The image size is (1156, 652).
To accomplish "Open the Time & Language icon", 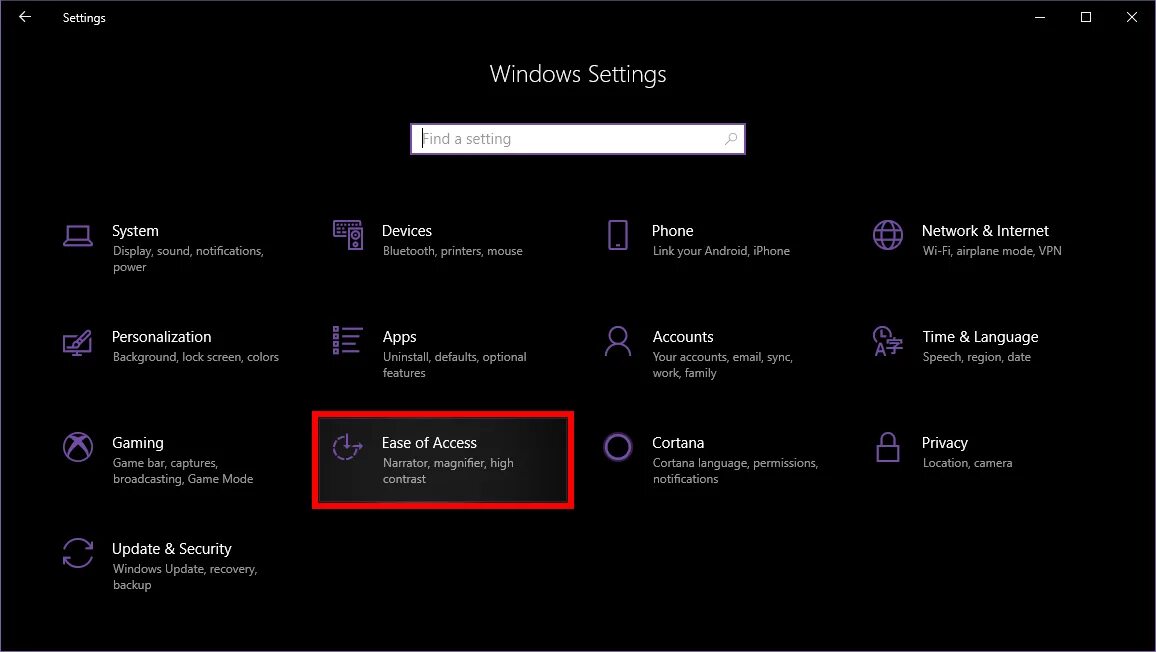I will [888, 341].
